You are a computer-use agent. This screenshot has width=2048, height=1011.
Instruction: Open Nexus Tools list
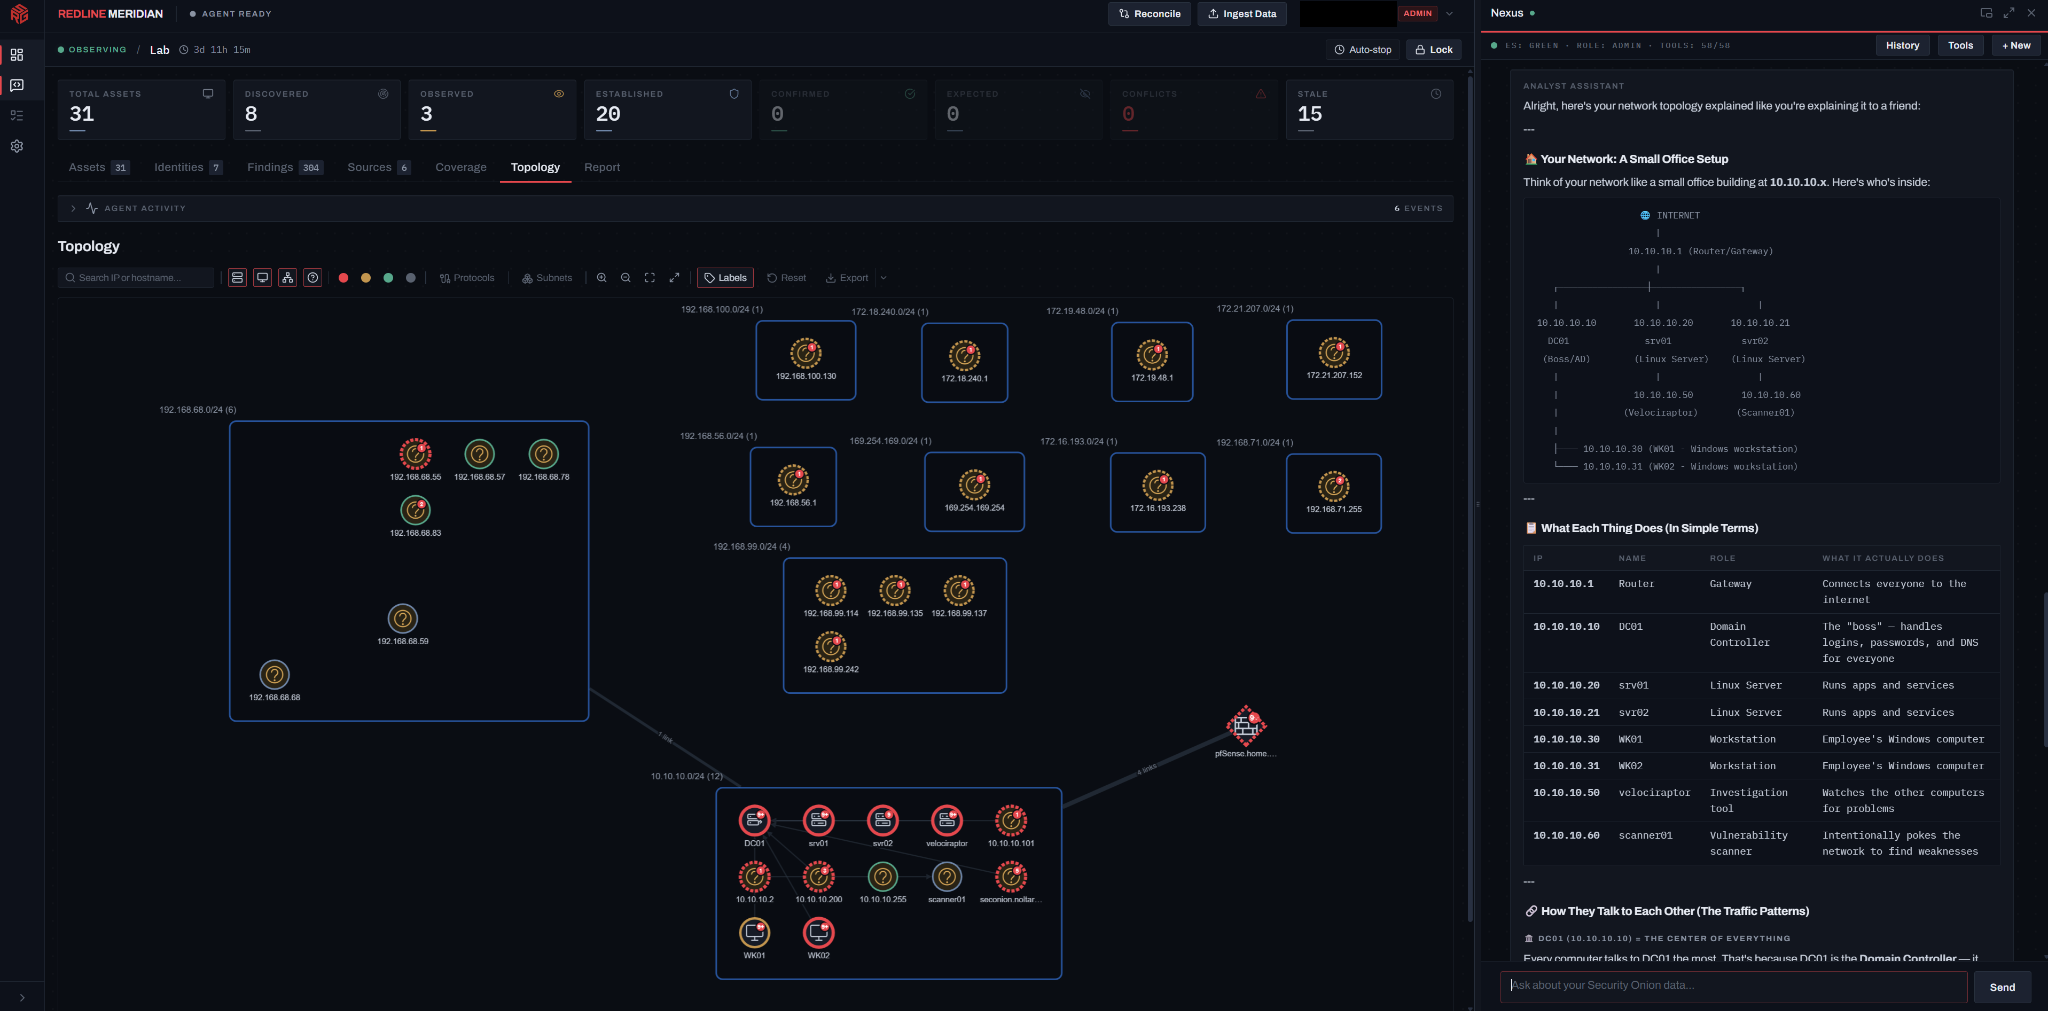1960,46
